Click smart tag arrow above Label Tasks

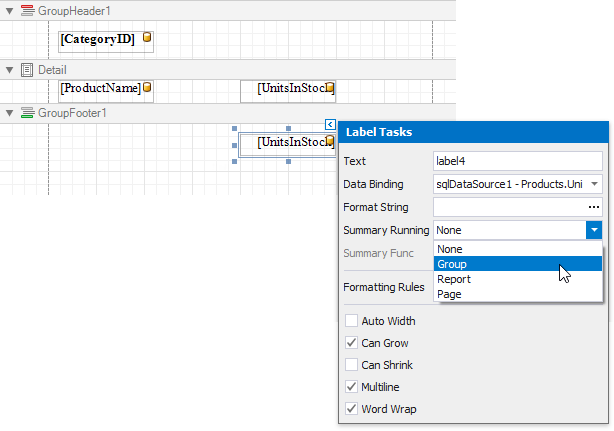click(x=330, y=124)
